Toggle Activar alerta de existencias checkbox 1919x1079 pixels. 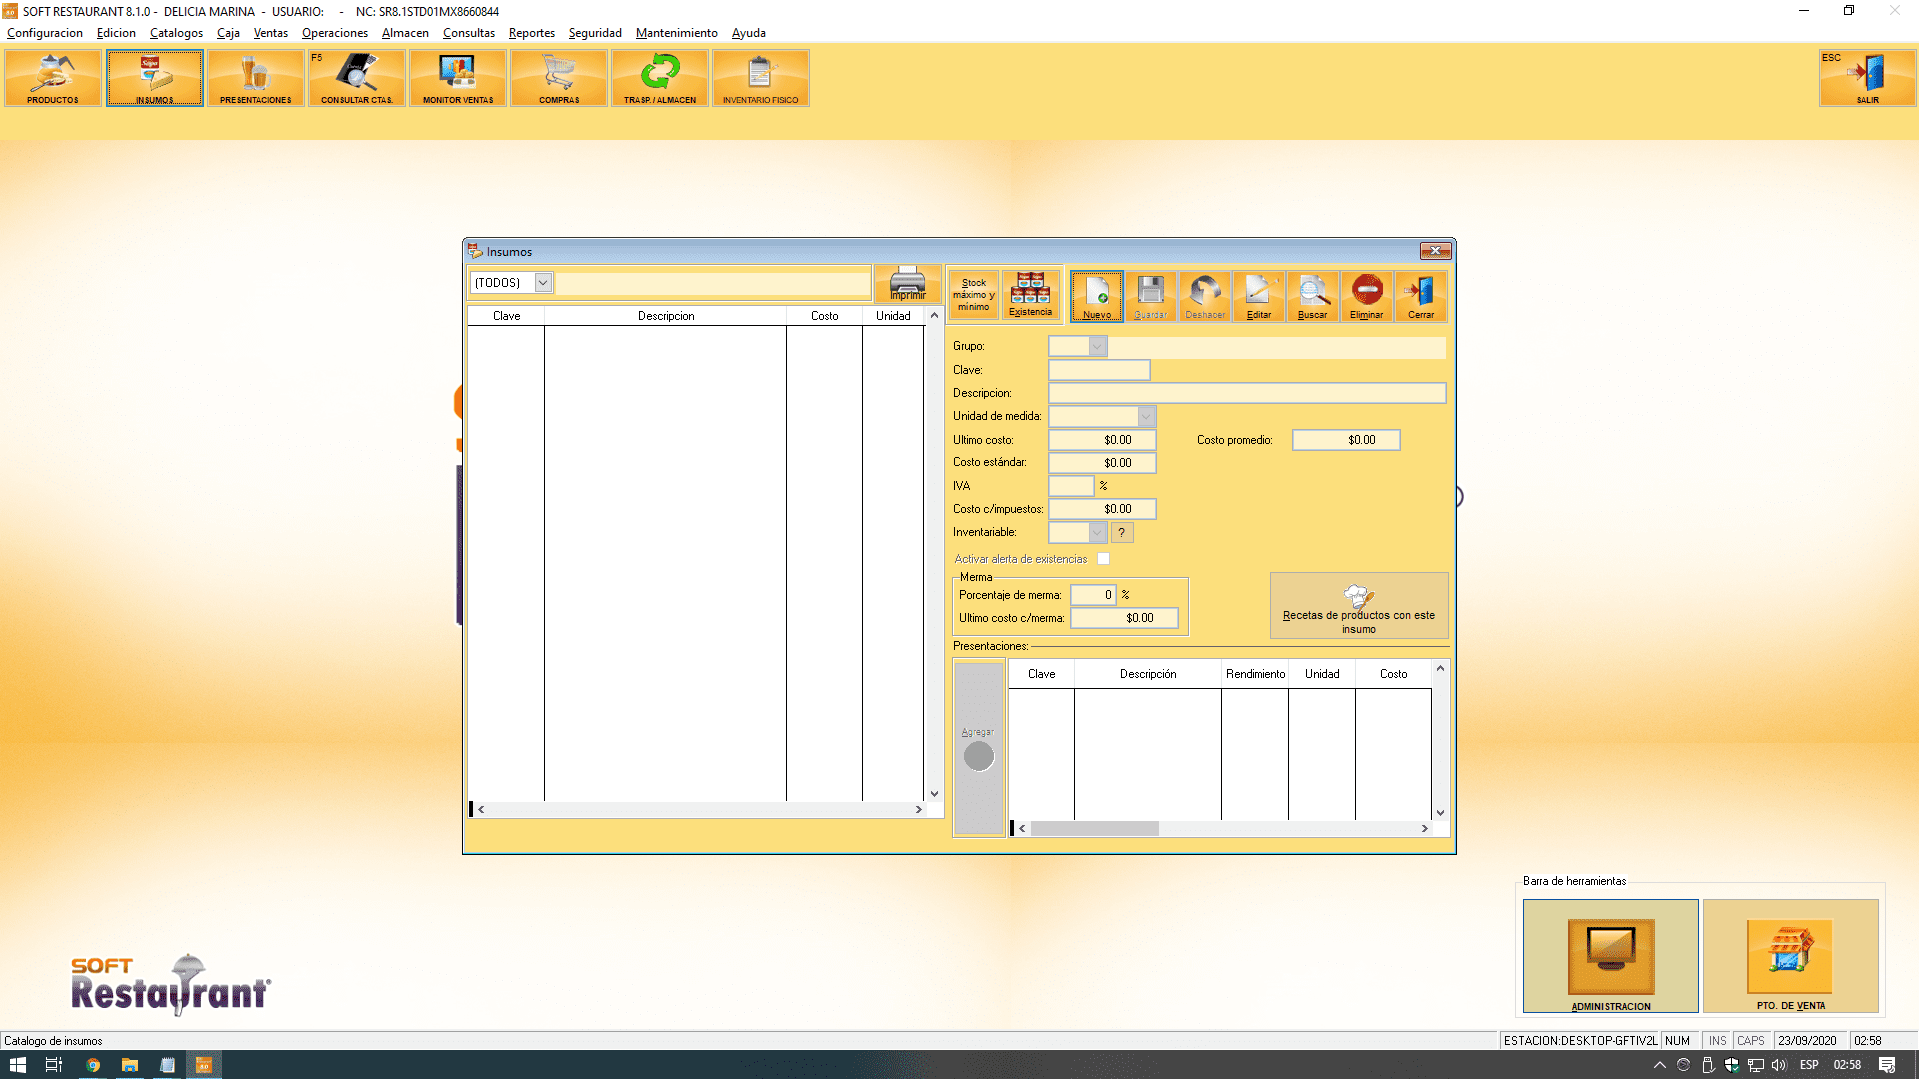pyautogui.click(x=1103, y=559)
